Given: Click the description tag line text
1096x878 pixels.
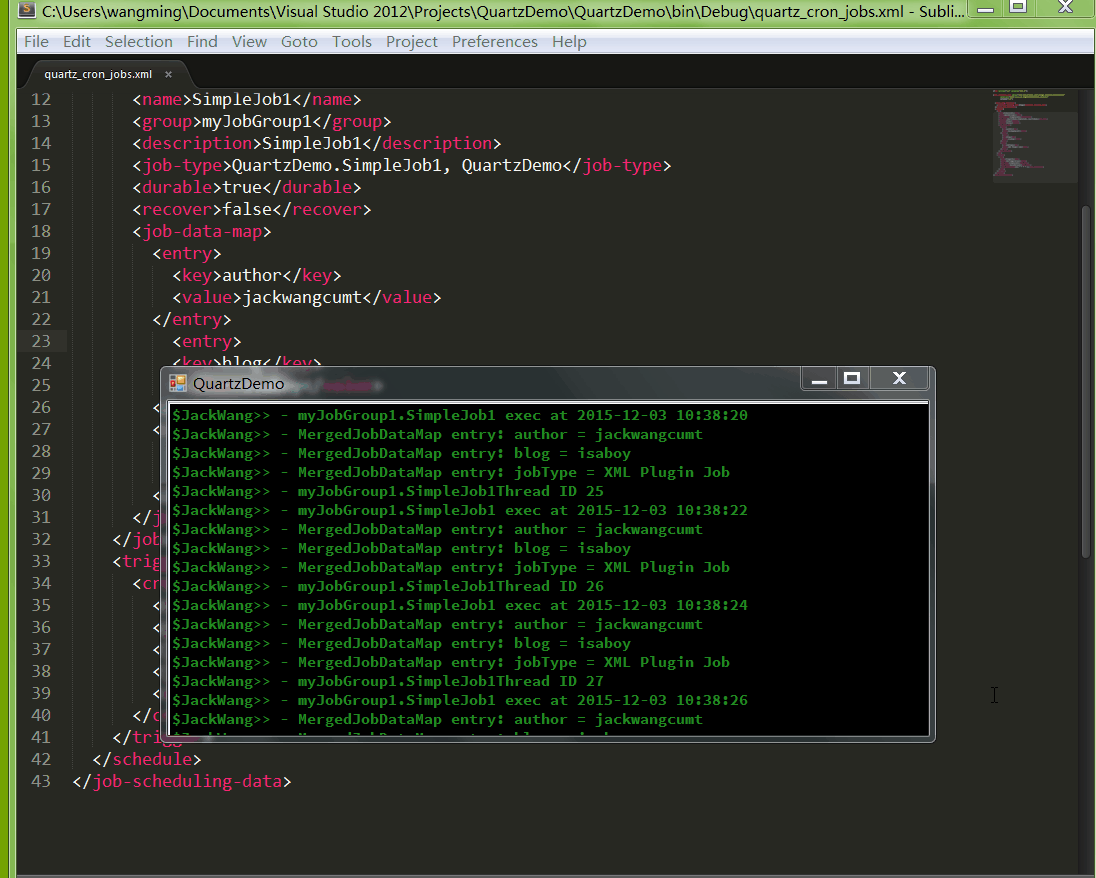Looking at the screenshot, I should pyautogui.click(x=317, y=143).
